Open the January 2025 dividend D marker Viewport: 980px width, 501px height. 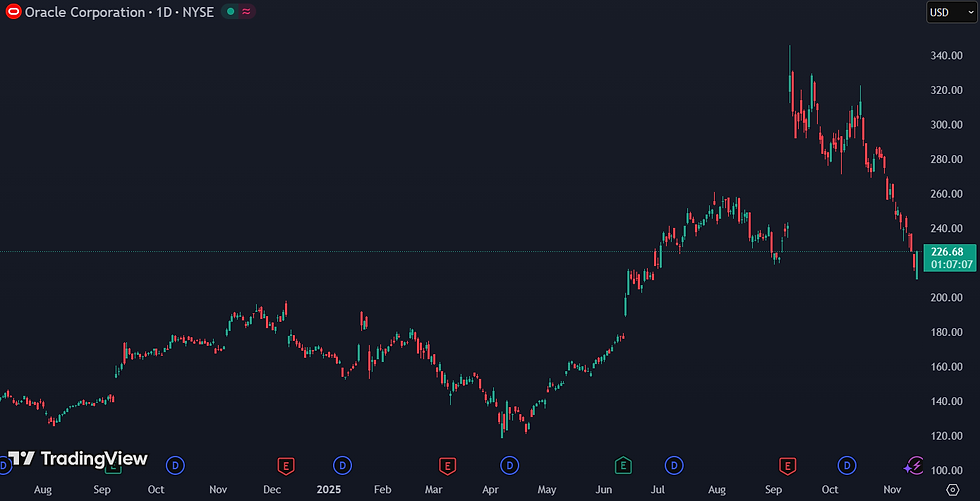342,465
